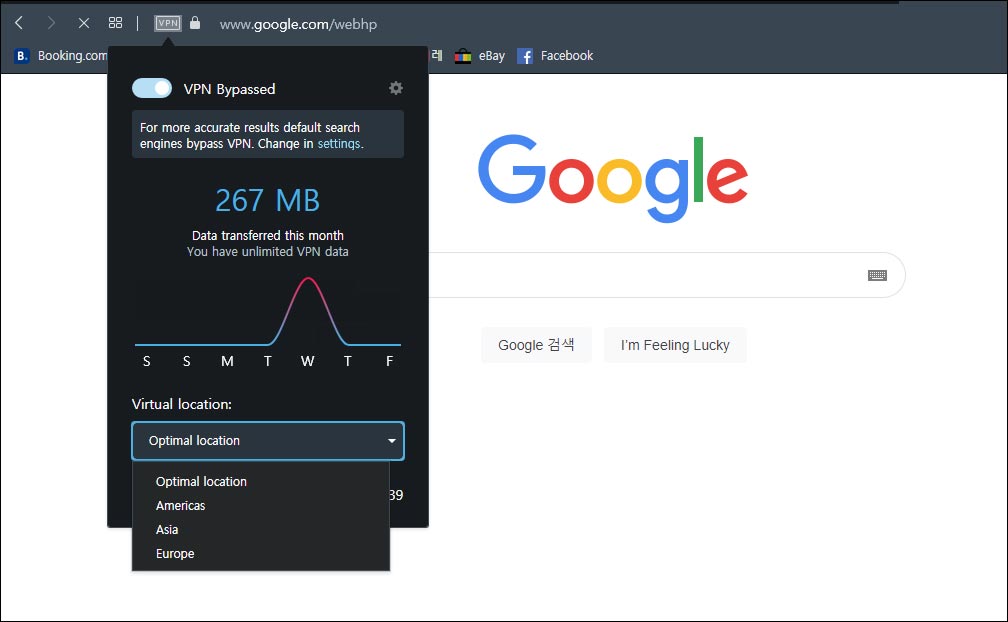Go back with the browser back arrow
1008x622 pixels.
pos(19,23)
